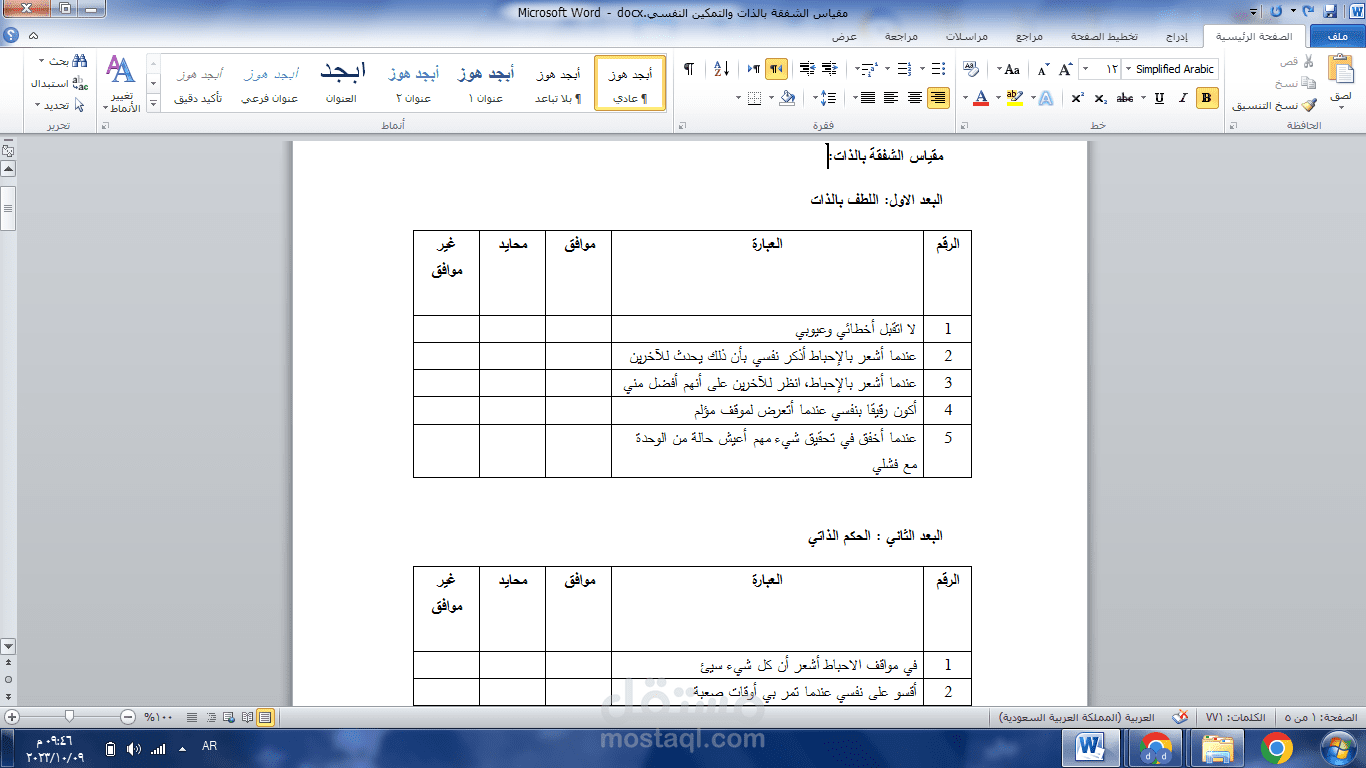1366x768 pixels.
Task: Click the Cut (قص) scissors icon
Action: click(x=1307, y=62)
